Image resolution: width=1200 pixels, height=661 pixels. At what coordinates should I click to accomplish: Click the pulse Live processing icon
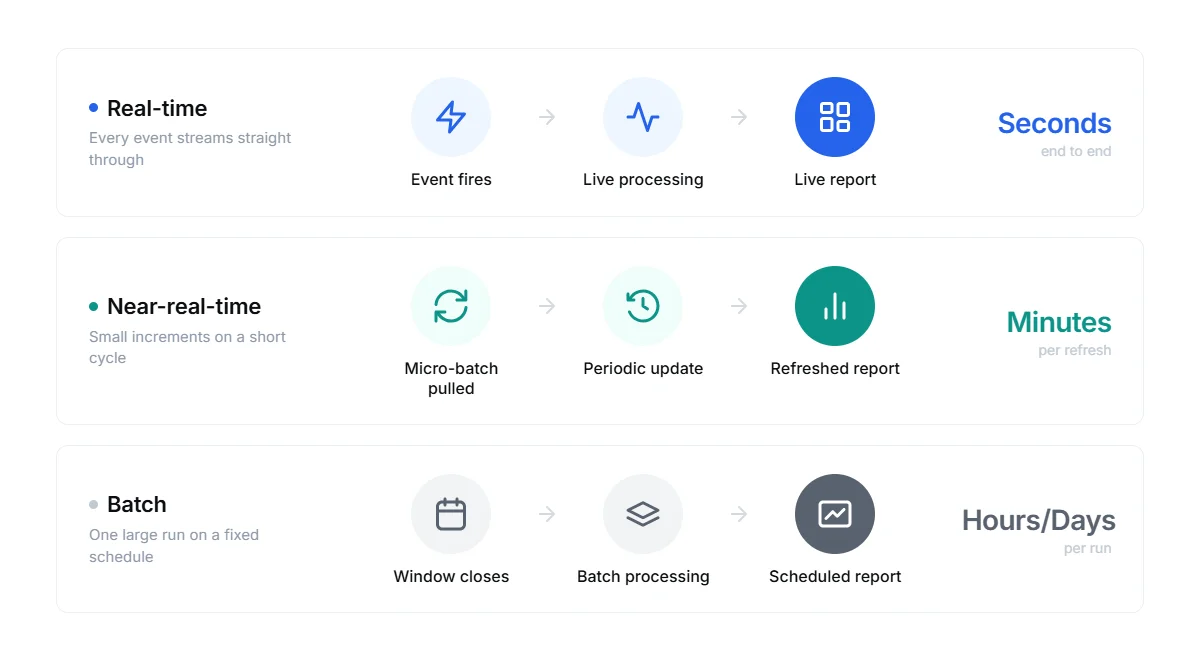pyautogui.click(x=643, y=117)
